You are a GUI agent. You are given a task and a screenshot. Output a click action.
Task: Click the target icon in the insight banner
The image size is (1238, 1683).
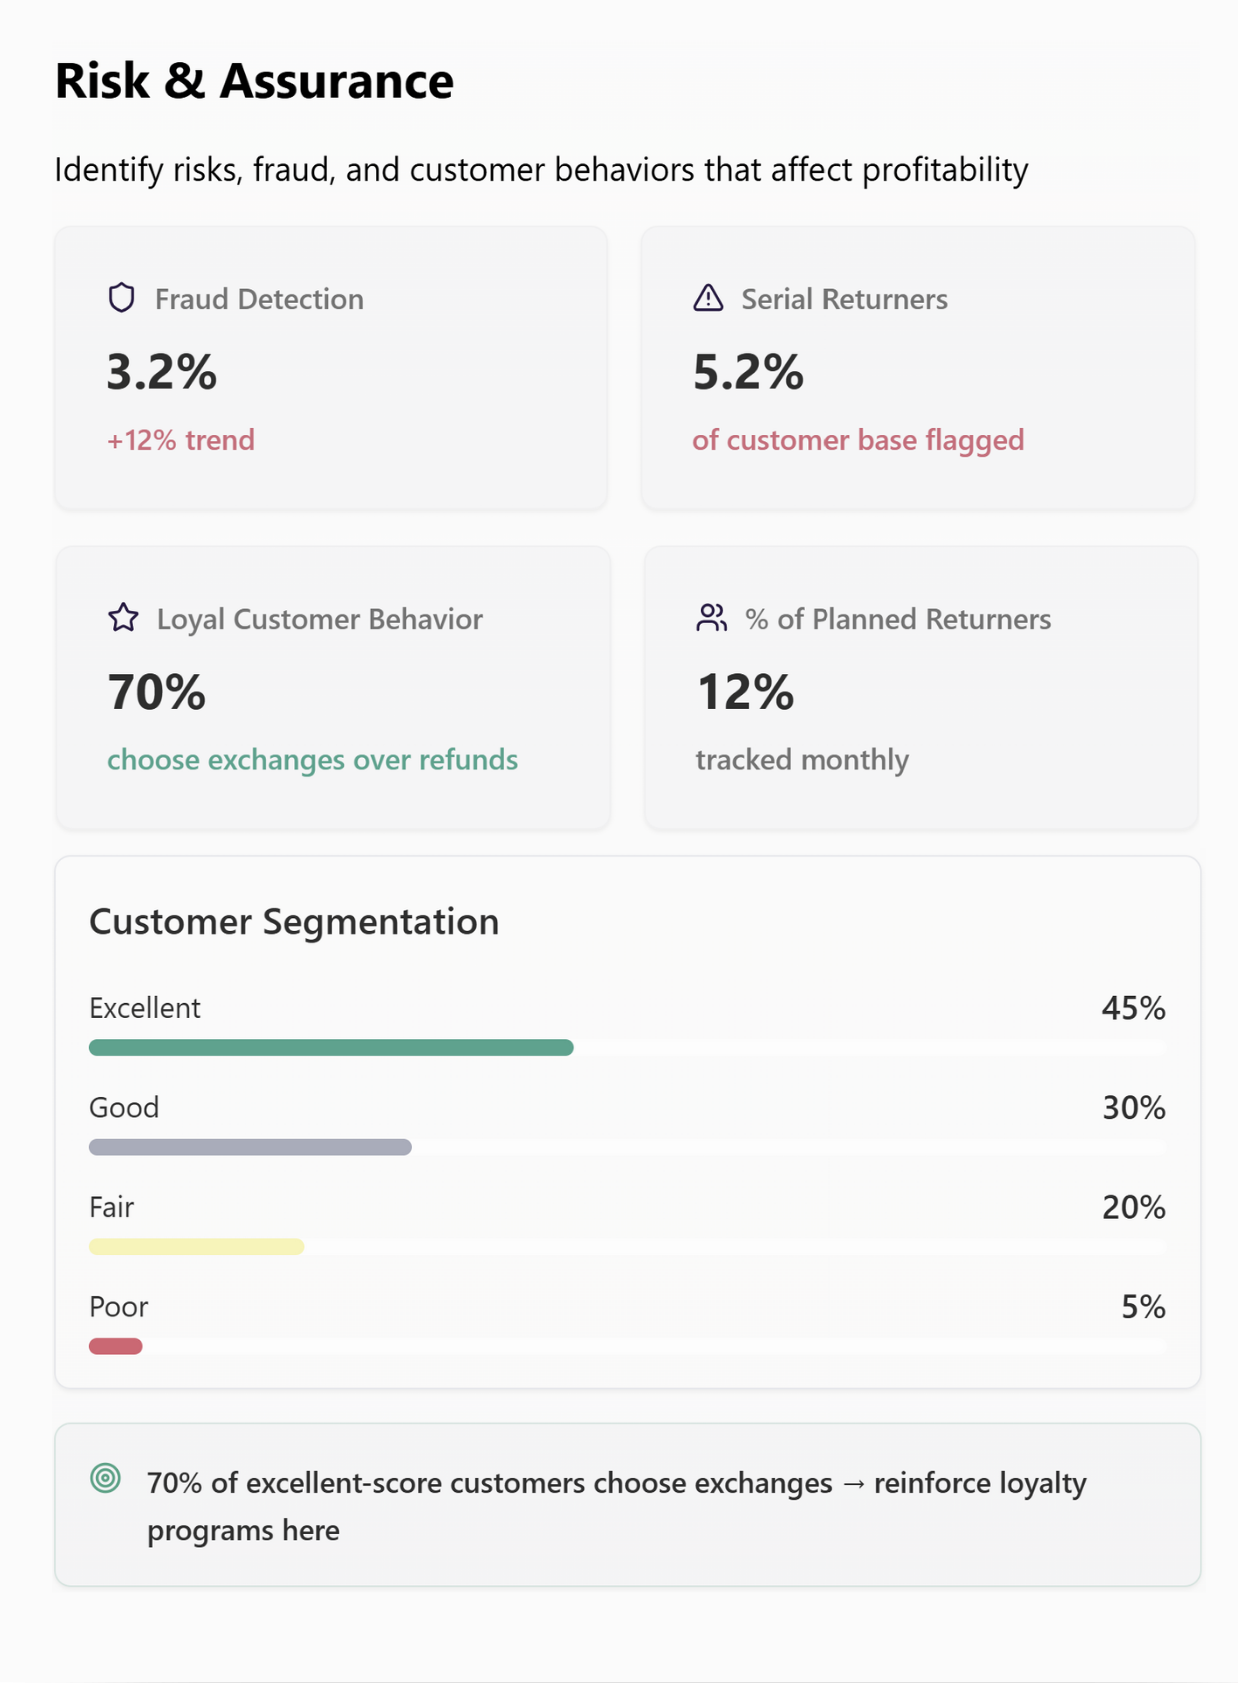(105, 1478)
